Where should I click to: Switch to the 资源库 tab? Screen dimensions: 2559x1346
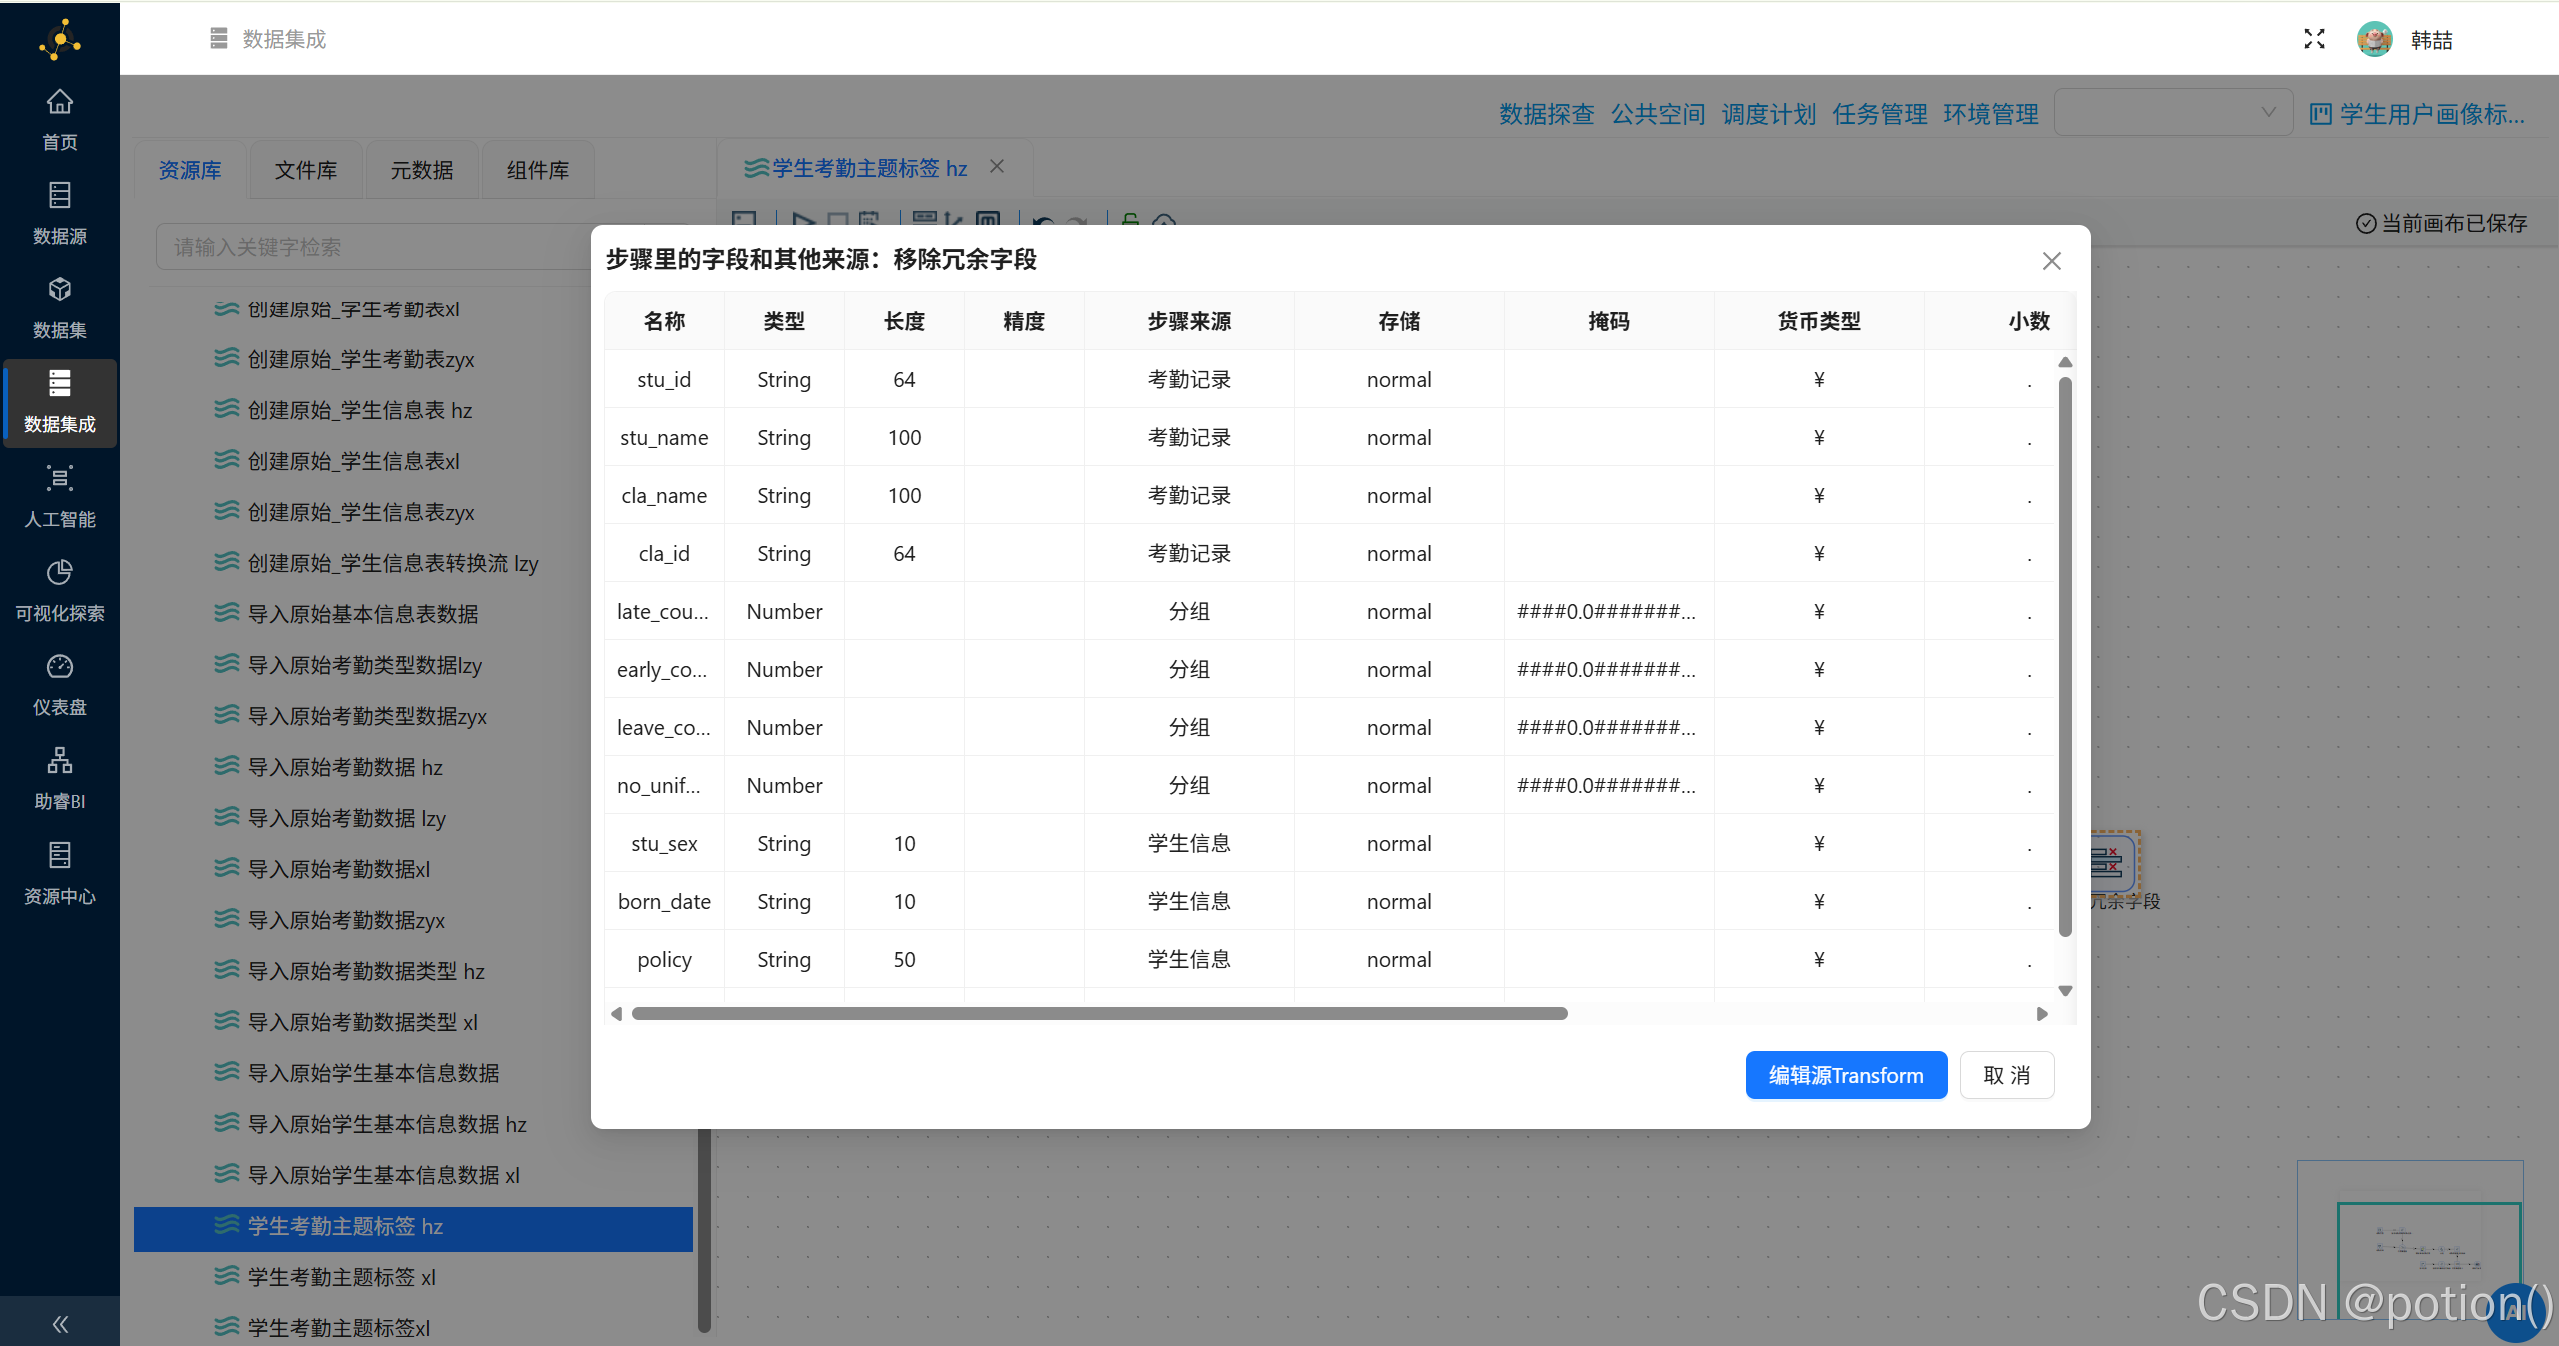coord(190,170)
